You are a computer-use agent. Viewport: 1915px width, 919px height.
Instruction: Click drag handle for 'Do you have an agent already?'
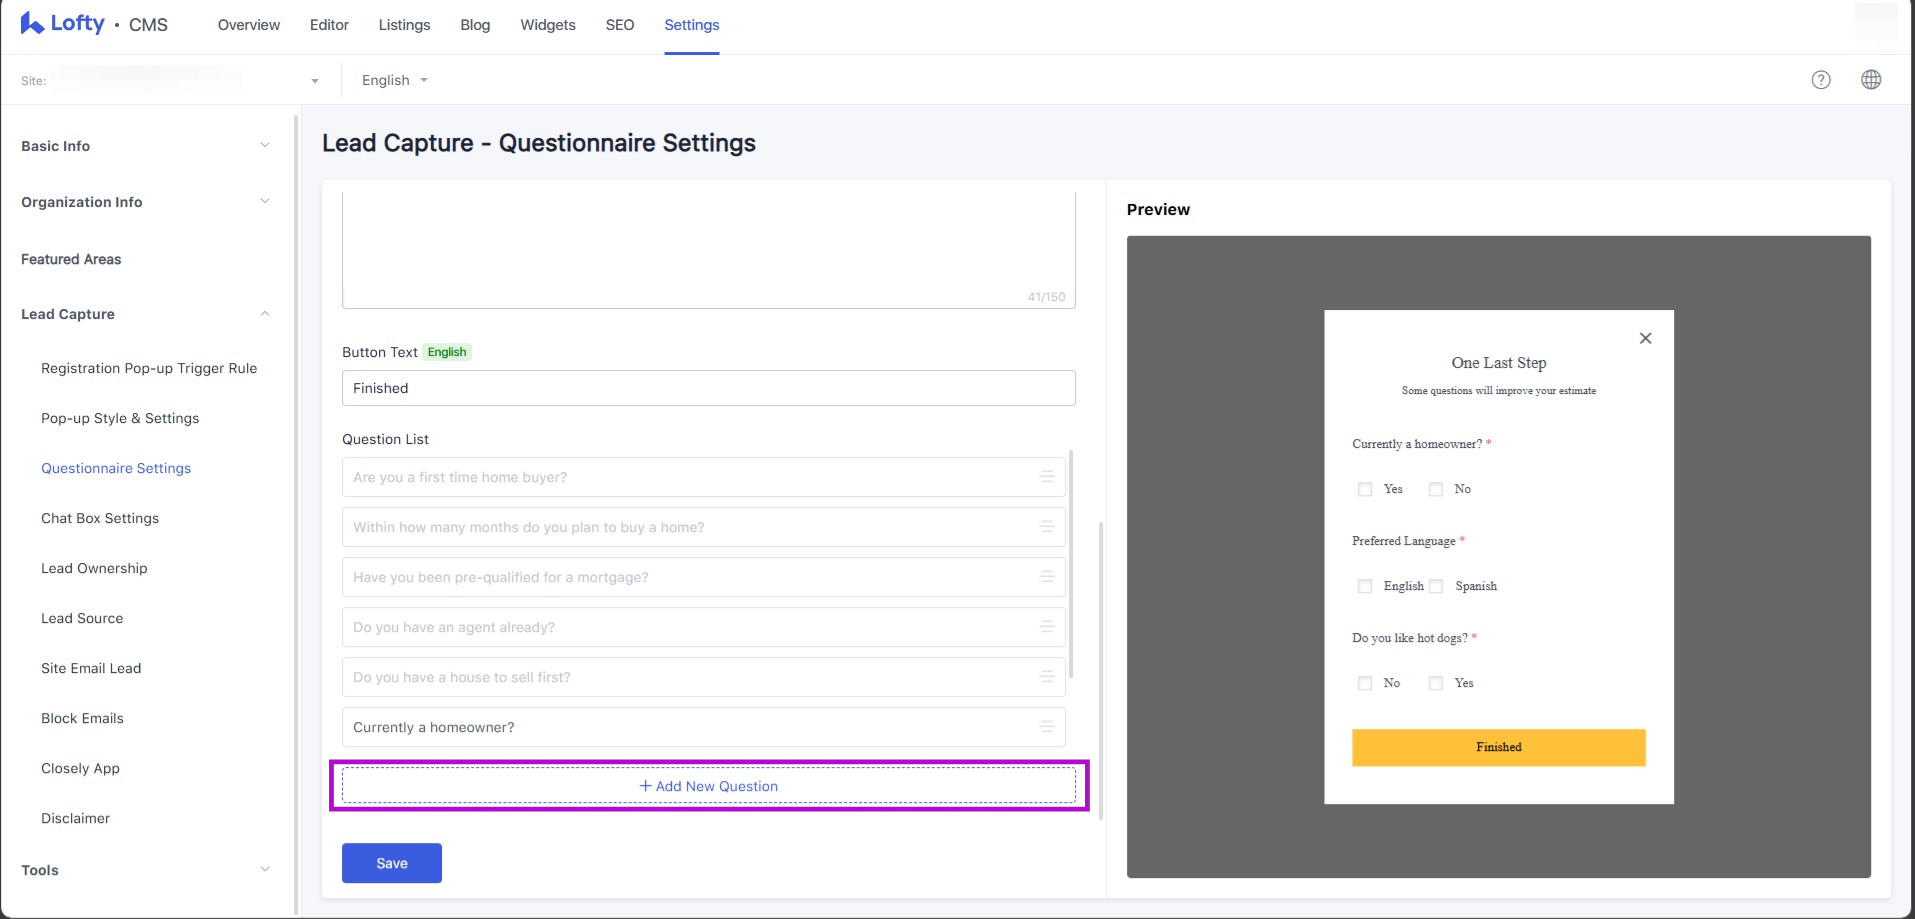coord(1047,627)
